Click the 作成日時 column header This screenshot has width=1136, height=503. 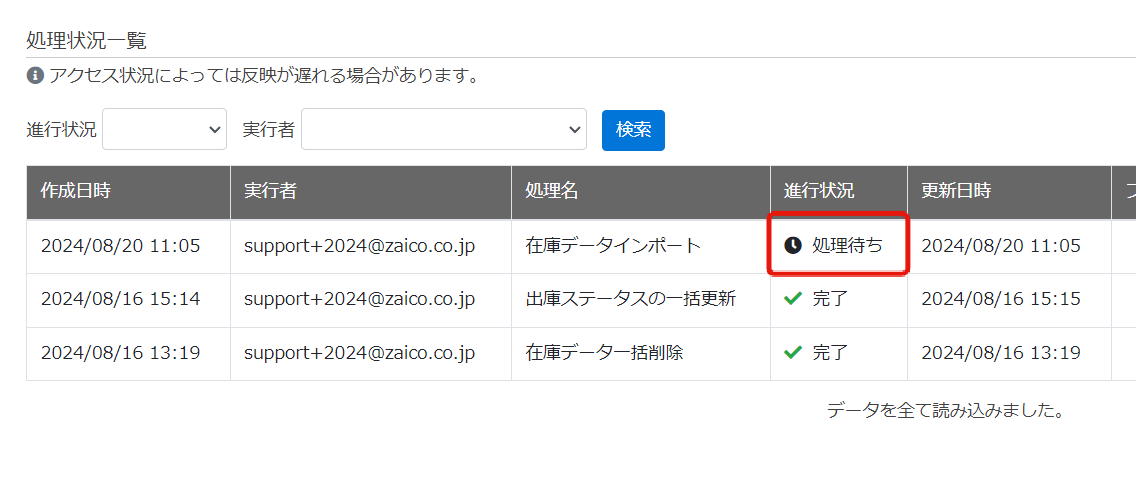tap(128, 192)
